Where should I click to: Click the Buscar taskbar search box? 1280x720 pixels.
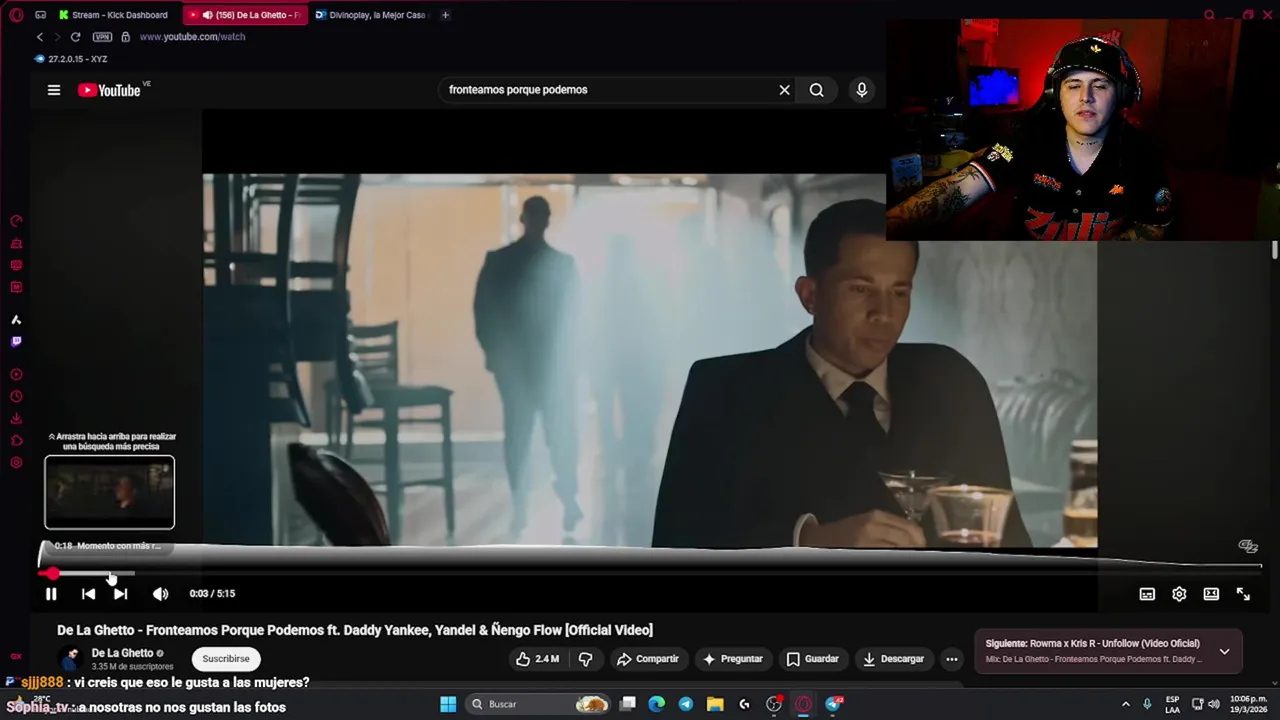540,704
